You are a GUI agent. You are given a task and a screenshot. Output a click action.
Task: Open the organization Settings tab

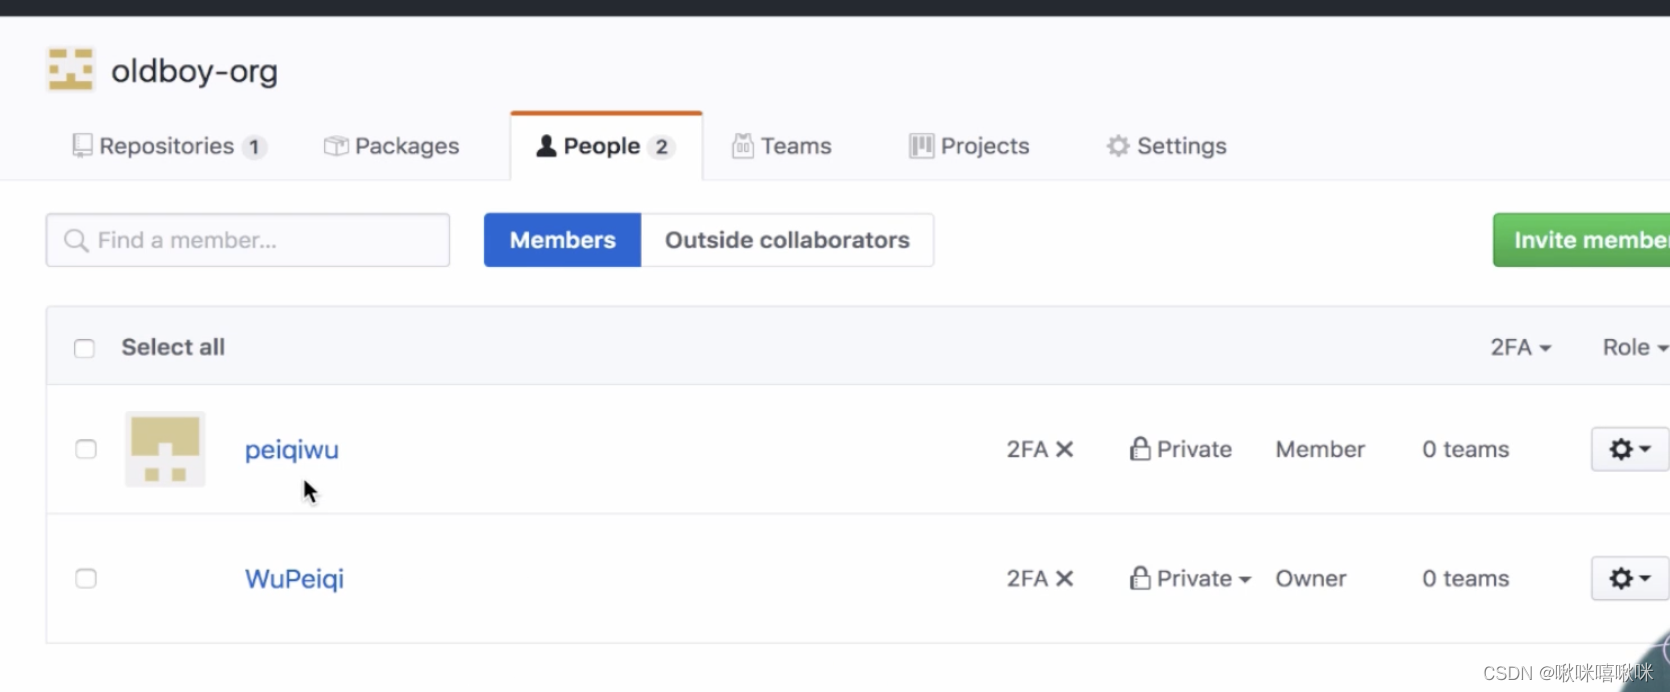(x=1166, y=146)
